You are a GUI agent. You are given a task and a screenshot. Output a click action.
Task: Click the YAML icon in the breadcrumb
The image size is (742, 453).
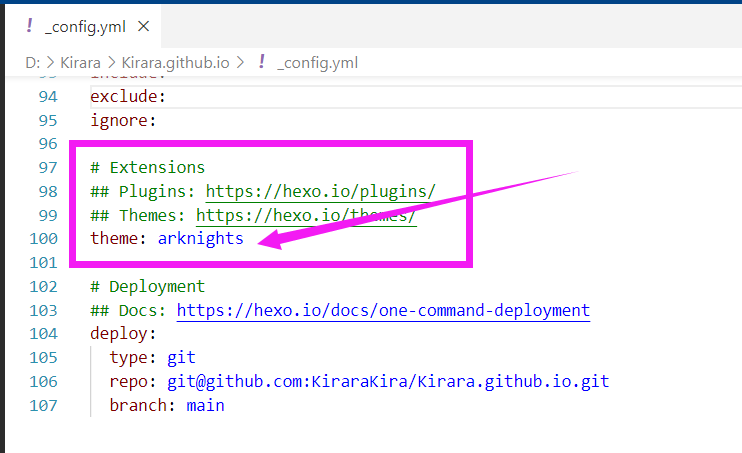coord(262,62)
